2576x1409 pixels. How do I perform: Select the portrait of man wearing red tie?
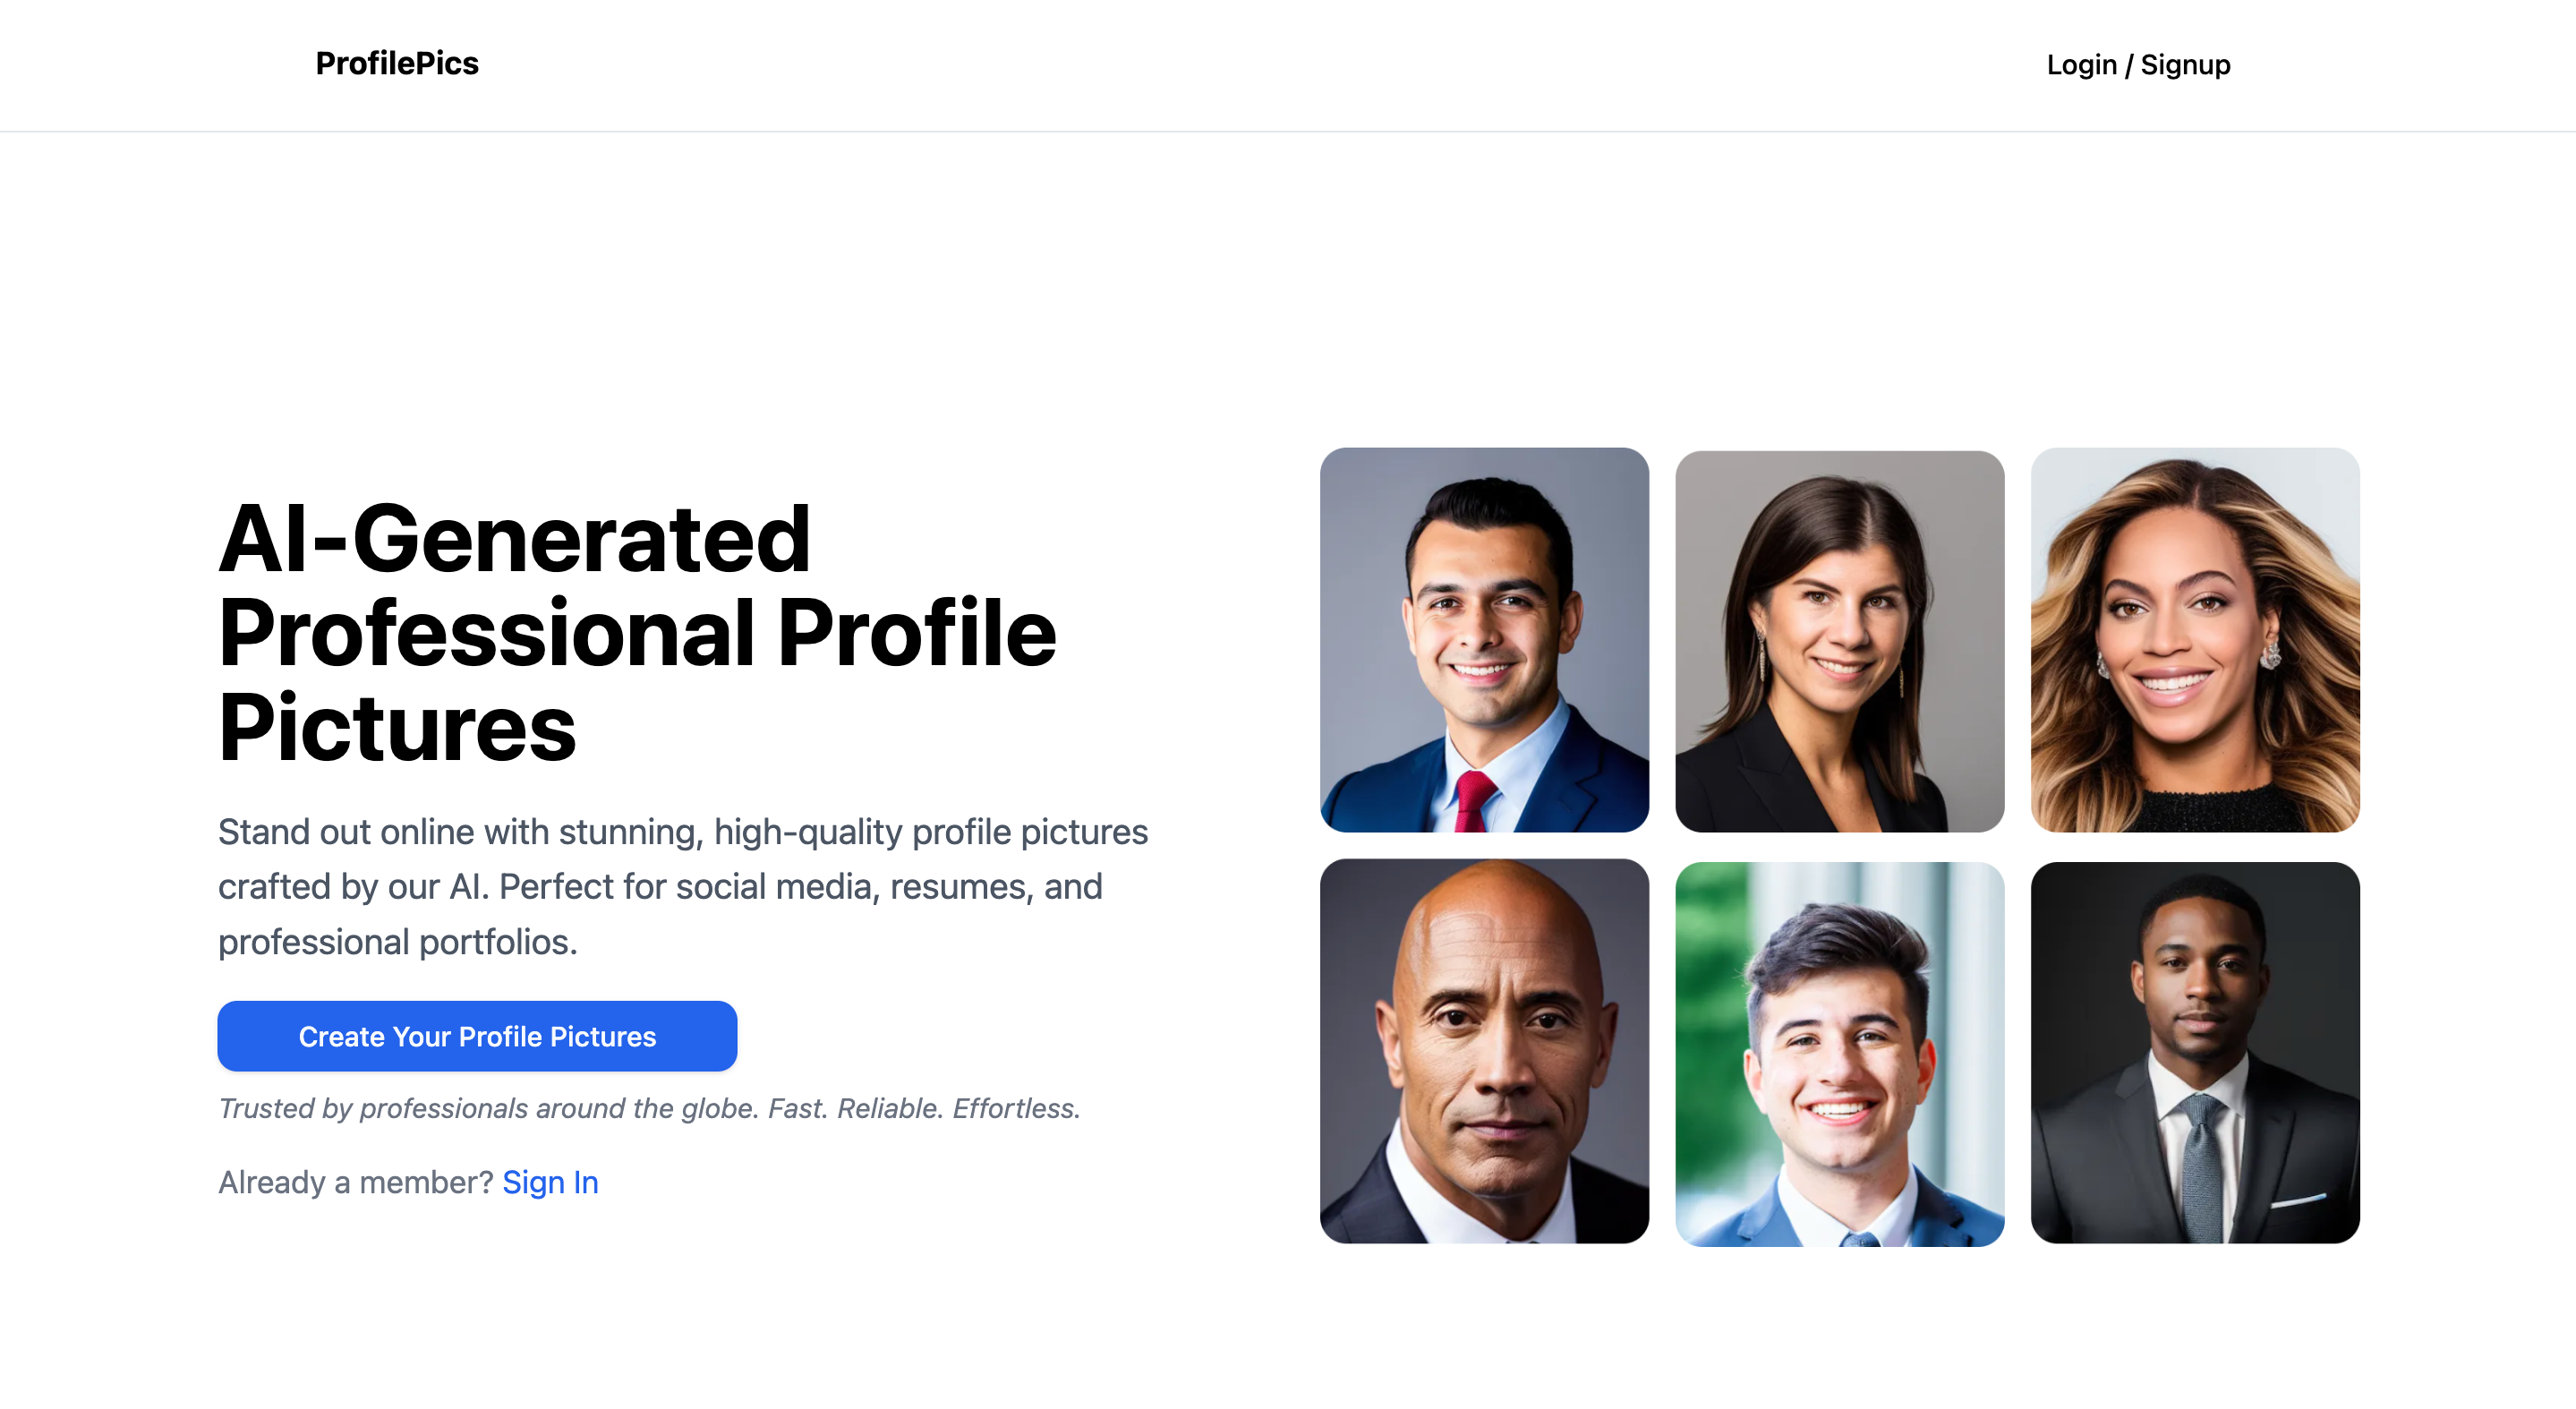click(x=1483, y=640)
